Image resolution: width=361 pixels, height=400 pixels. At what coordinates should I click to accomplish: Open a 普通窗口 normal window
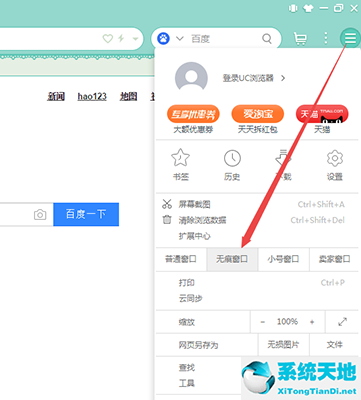click(181, 259)
